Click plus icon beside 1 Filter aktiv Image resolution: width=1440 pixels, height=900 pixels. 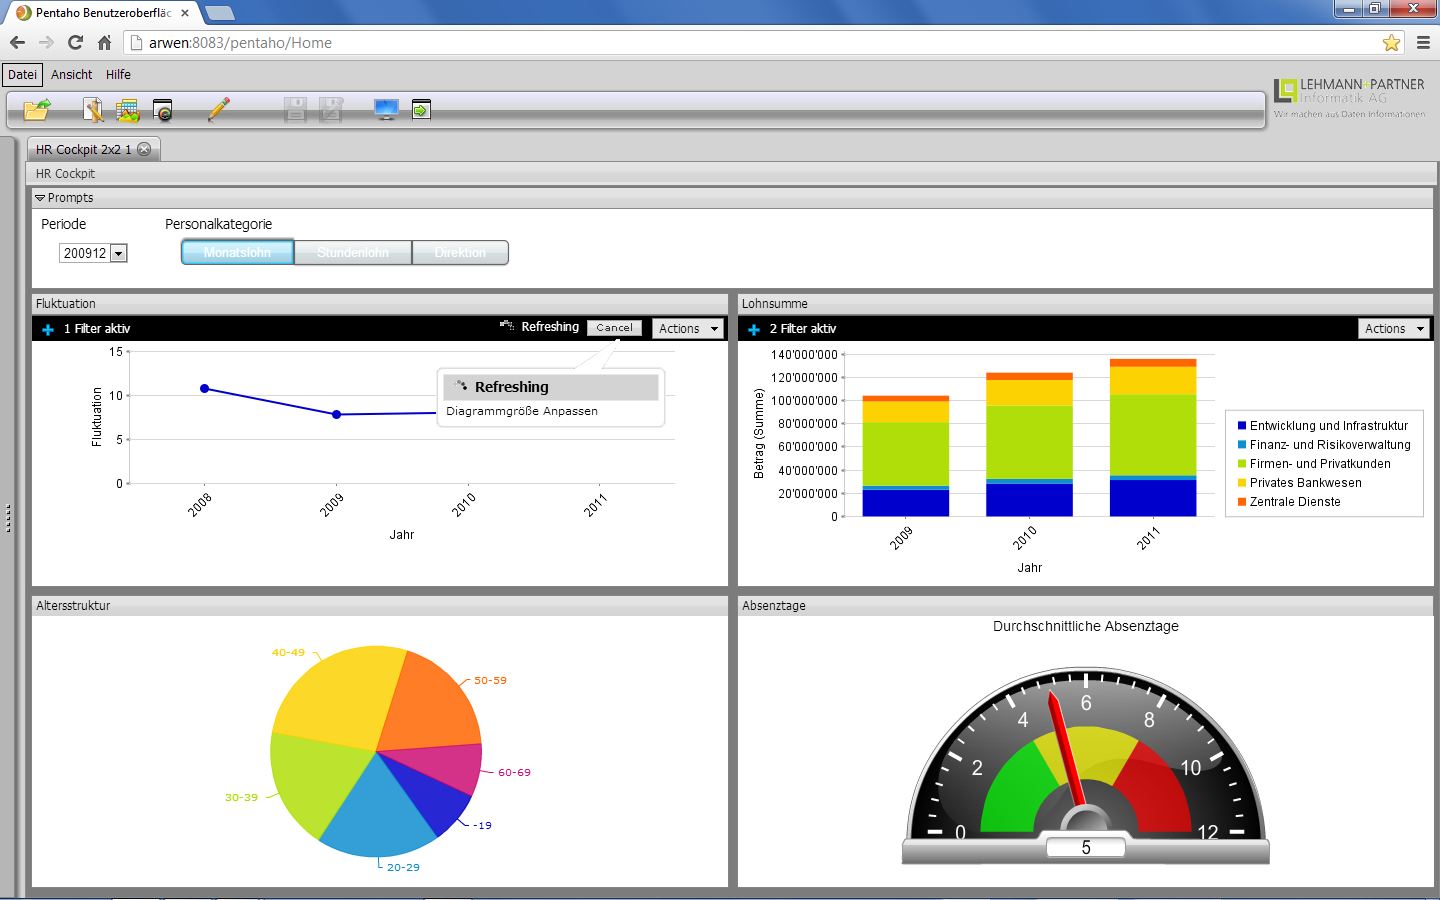click(48, 329)
